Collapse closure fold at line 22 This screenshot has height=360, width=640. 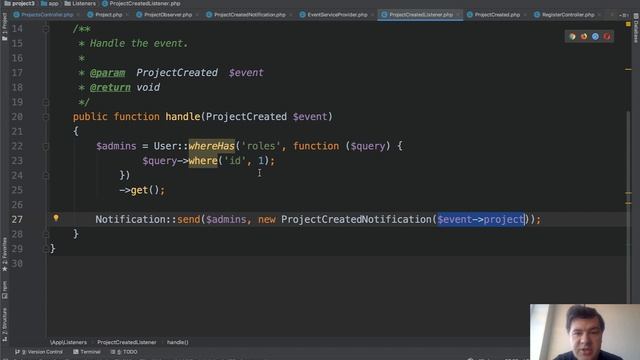tap(45, 146)
